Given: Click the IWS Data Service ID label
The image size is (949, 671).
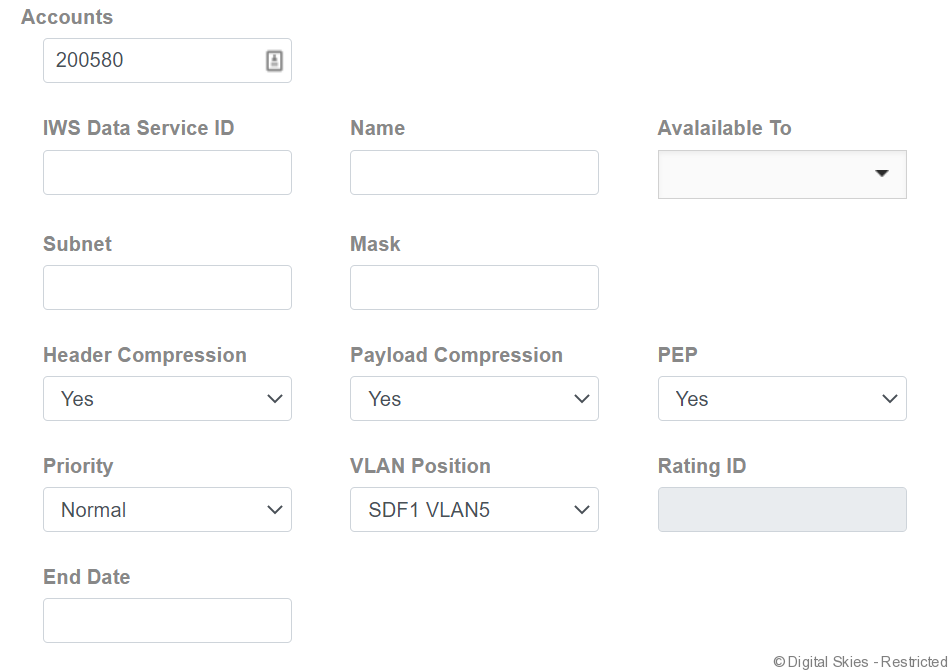Looking at the screenshot, I should 139,128.
